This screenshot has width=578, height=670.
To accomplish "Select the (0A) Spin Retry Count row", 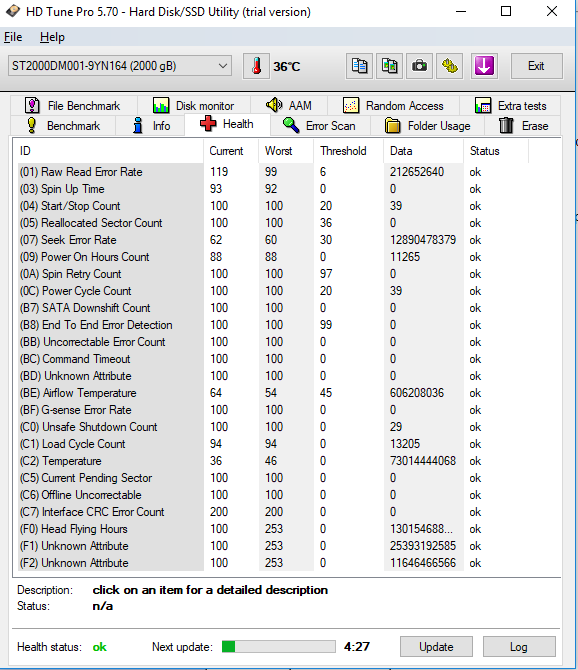I will click(273, 274).
